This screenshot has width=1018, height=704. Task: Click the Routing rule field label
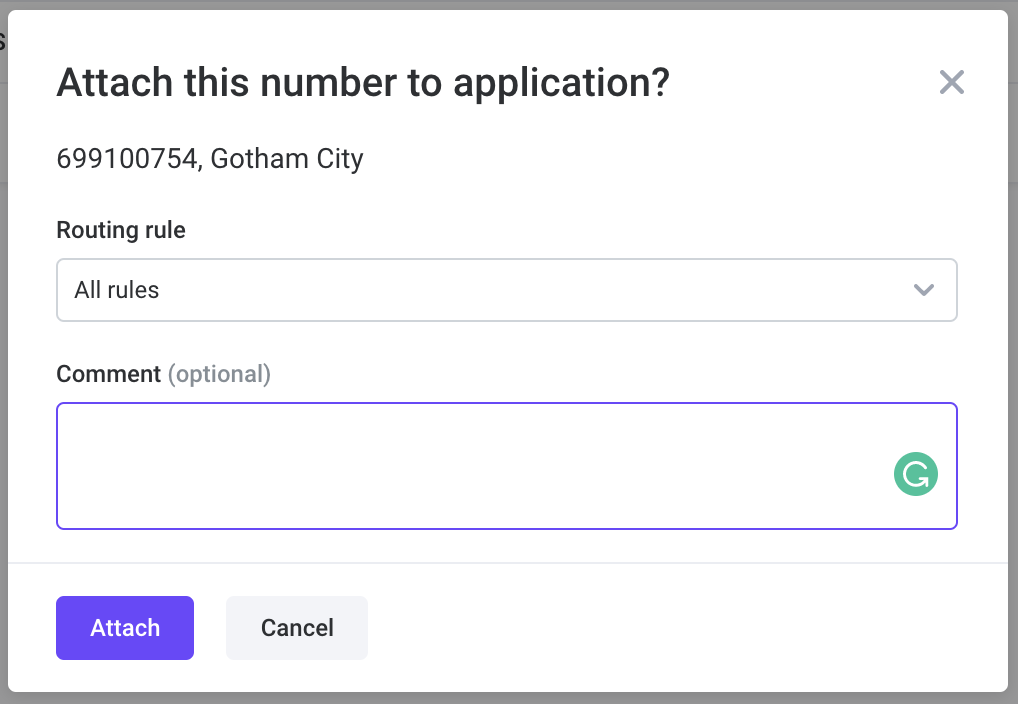click(x=121, y=230)
